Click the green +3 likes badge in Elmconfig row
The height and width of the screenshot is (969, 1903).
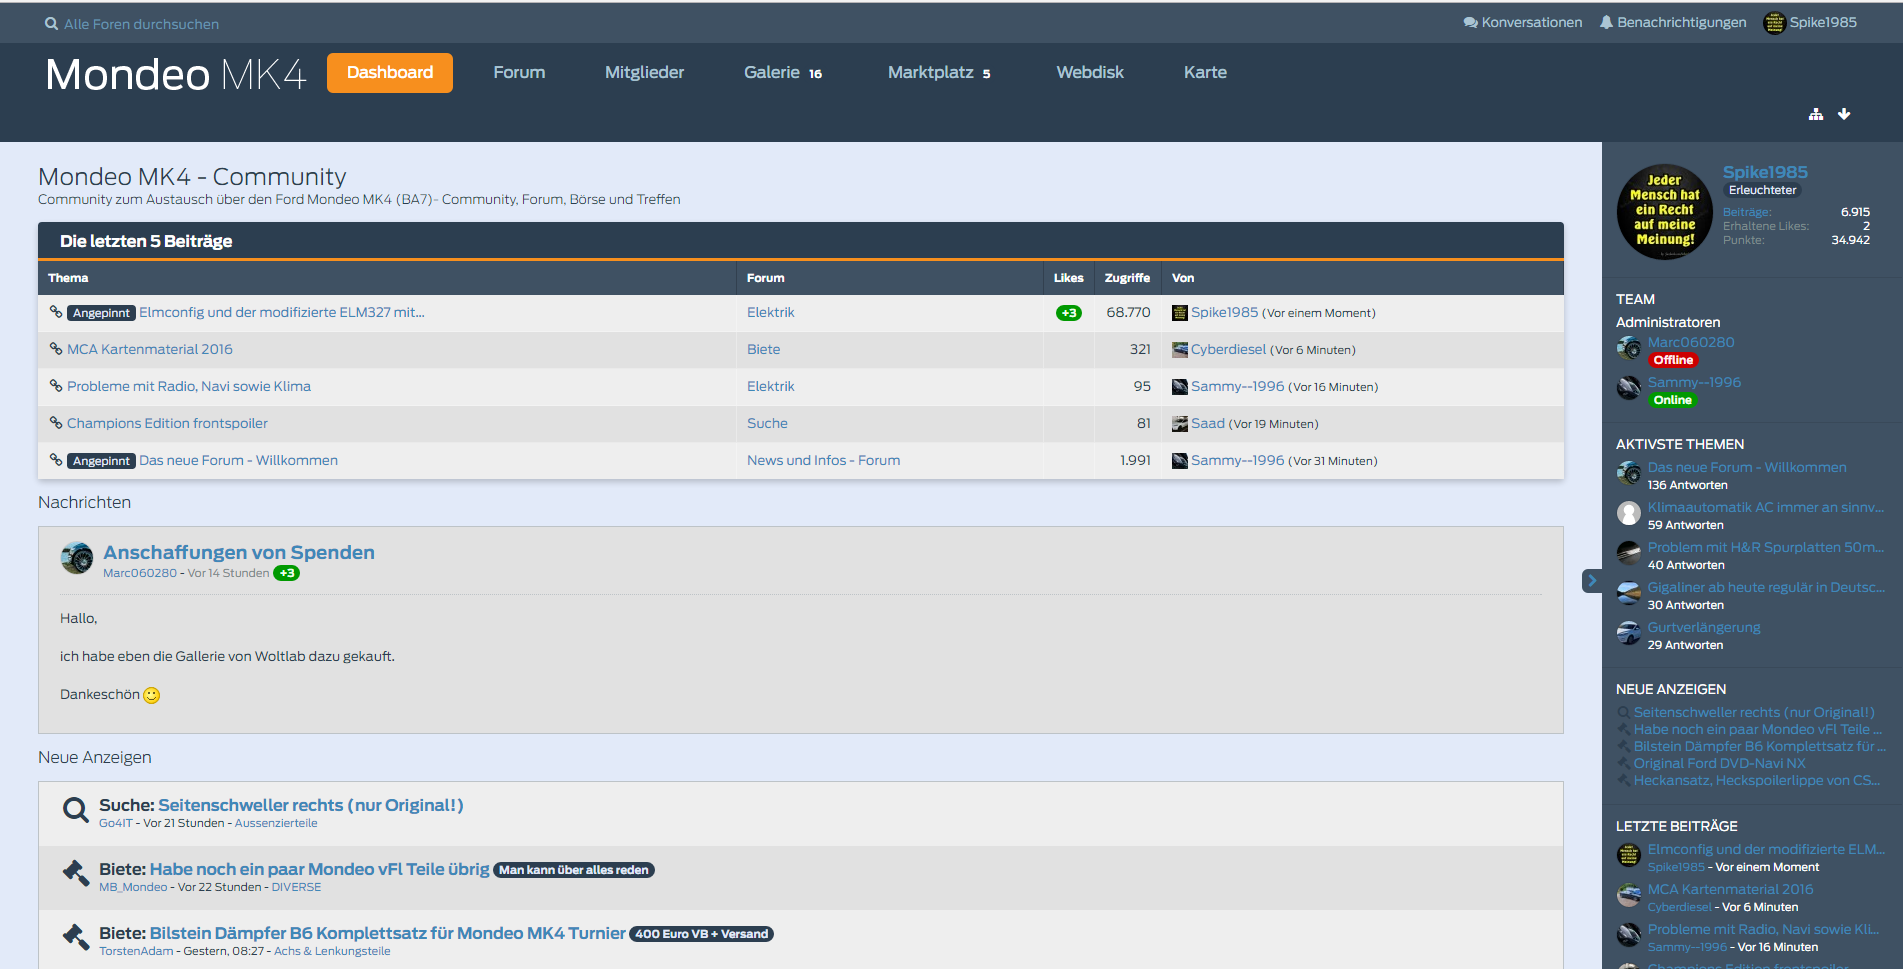[1068, 313]
